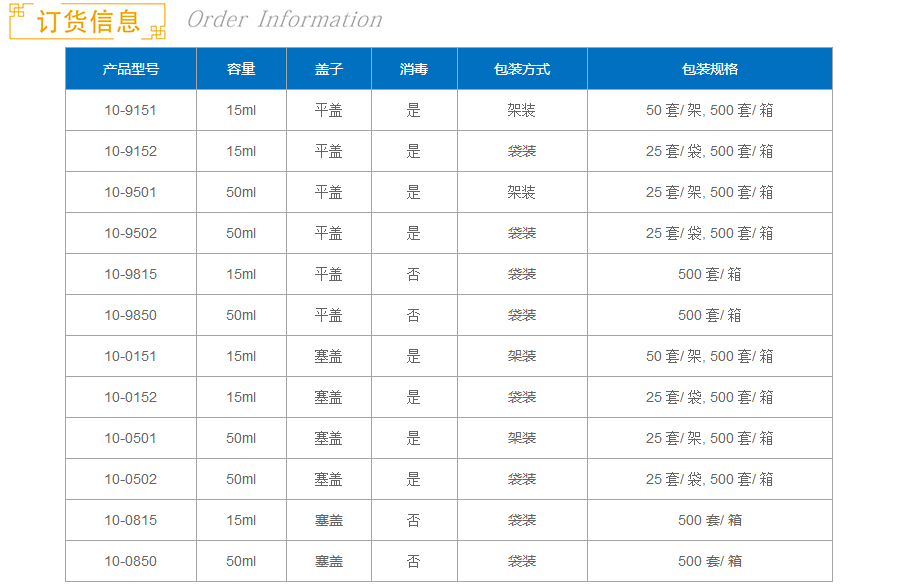The width and height of the screenshot is (900, 587).
Task: Select product model 10-9502
Action: (x=130, y=233)
